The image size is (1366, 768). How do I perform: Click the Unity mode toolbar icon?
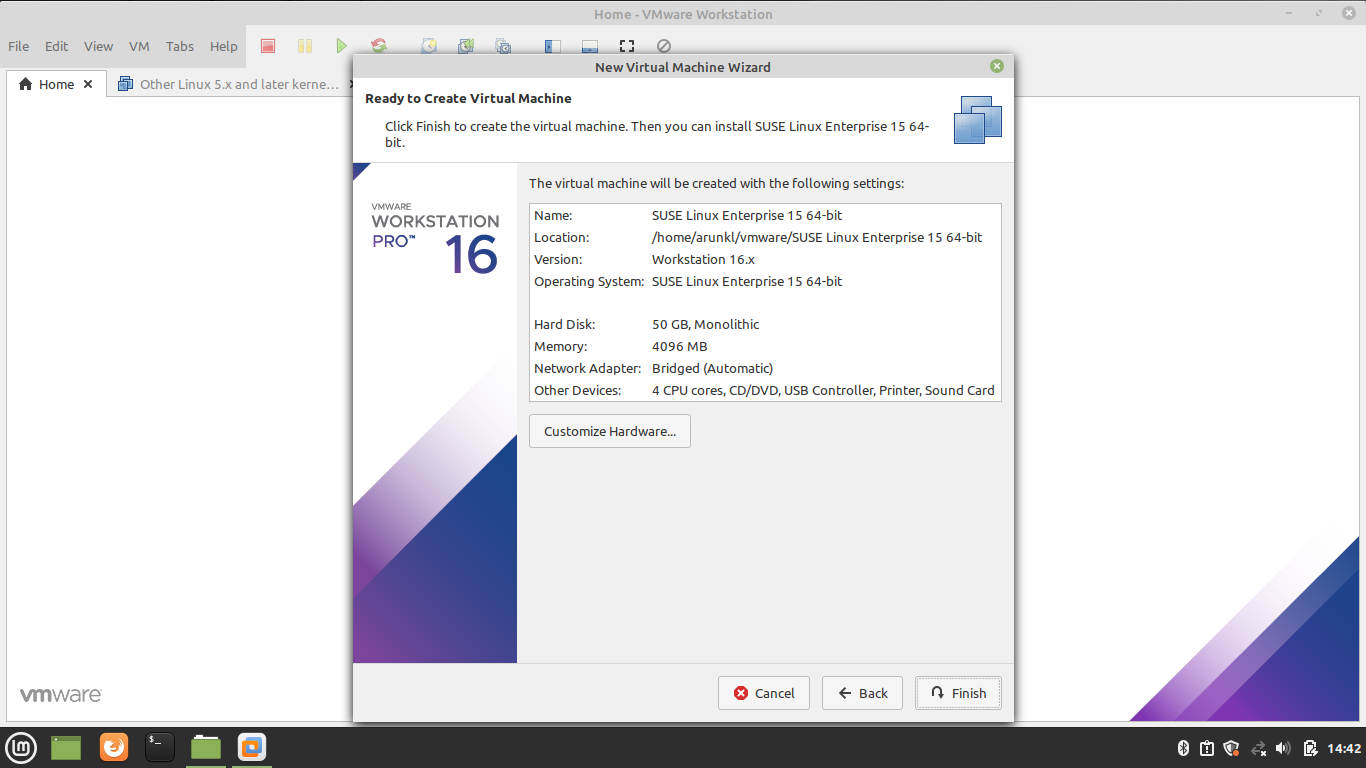click(664, 46)
